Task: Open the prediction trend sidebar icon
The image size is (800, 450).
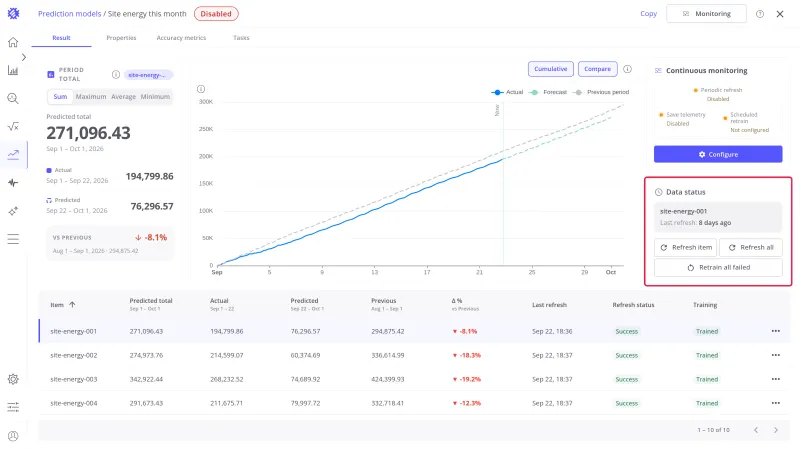Action: point(13,154)
